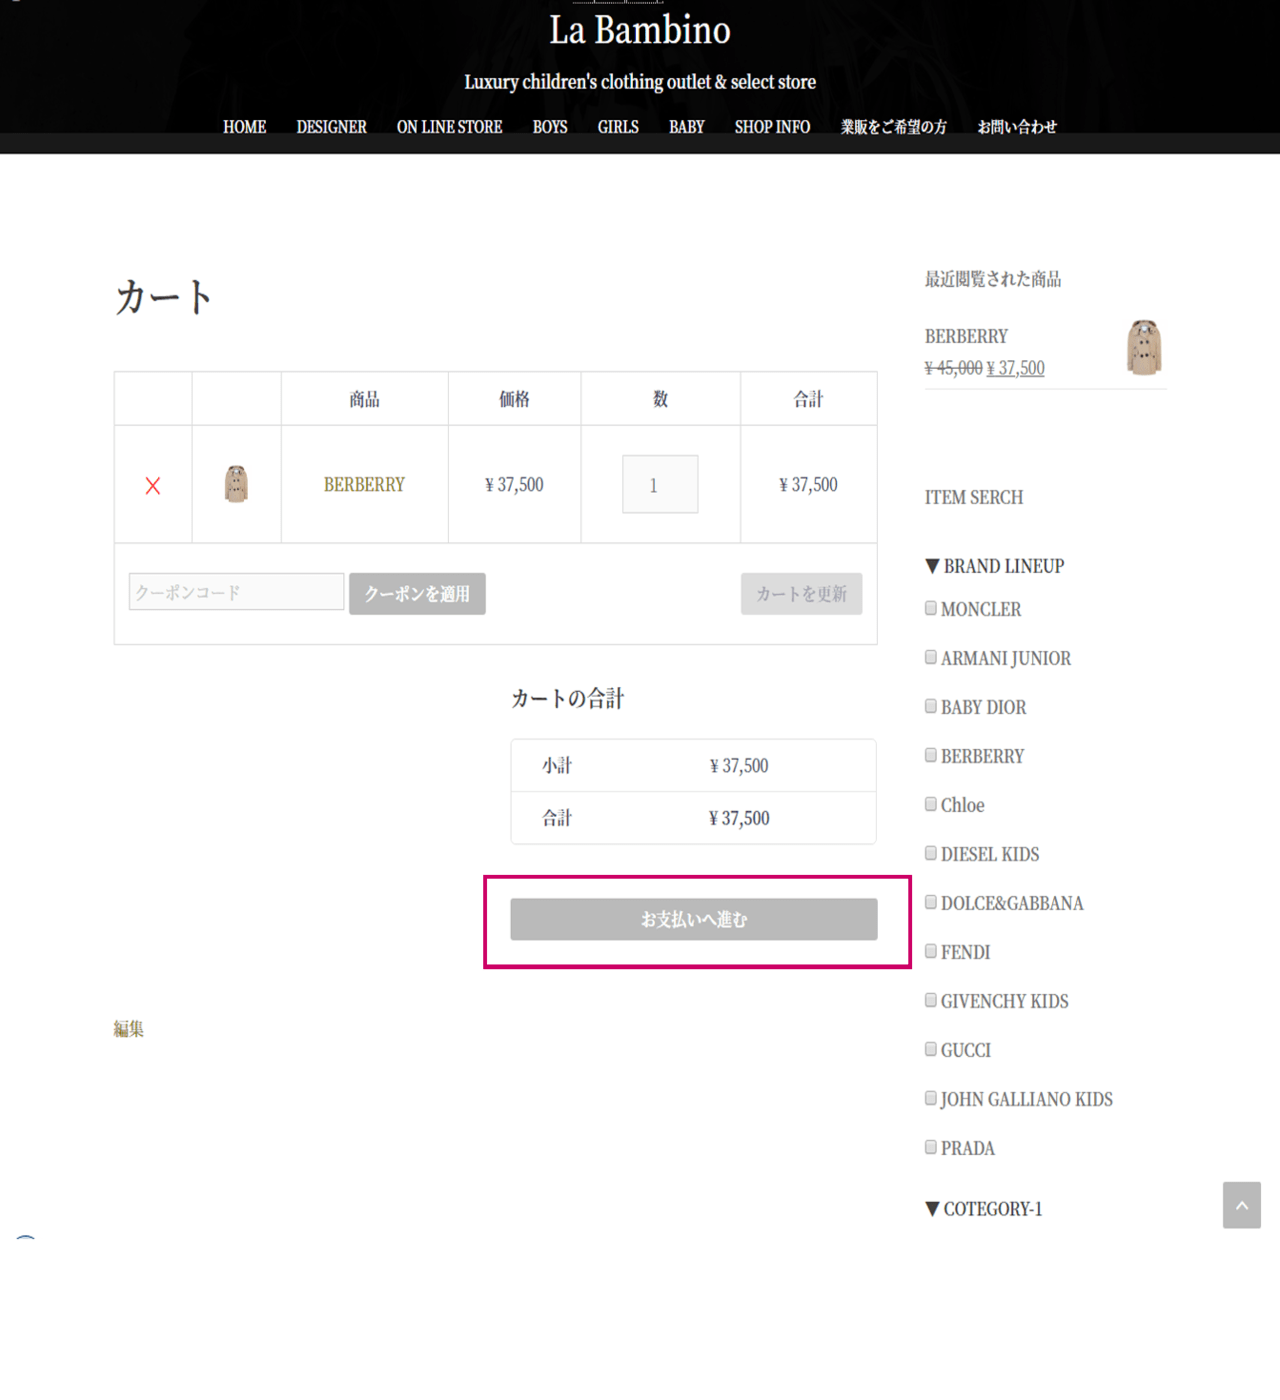Remove BERBERRY item with red X icon
The width and height of the screenshot is (1280, 1400).
(x=153, y=486)
